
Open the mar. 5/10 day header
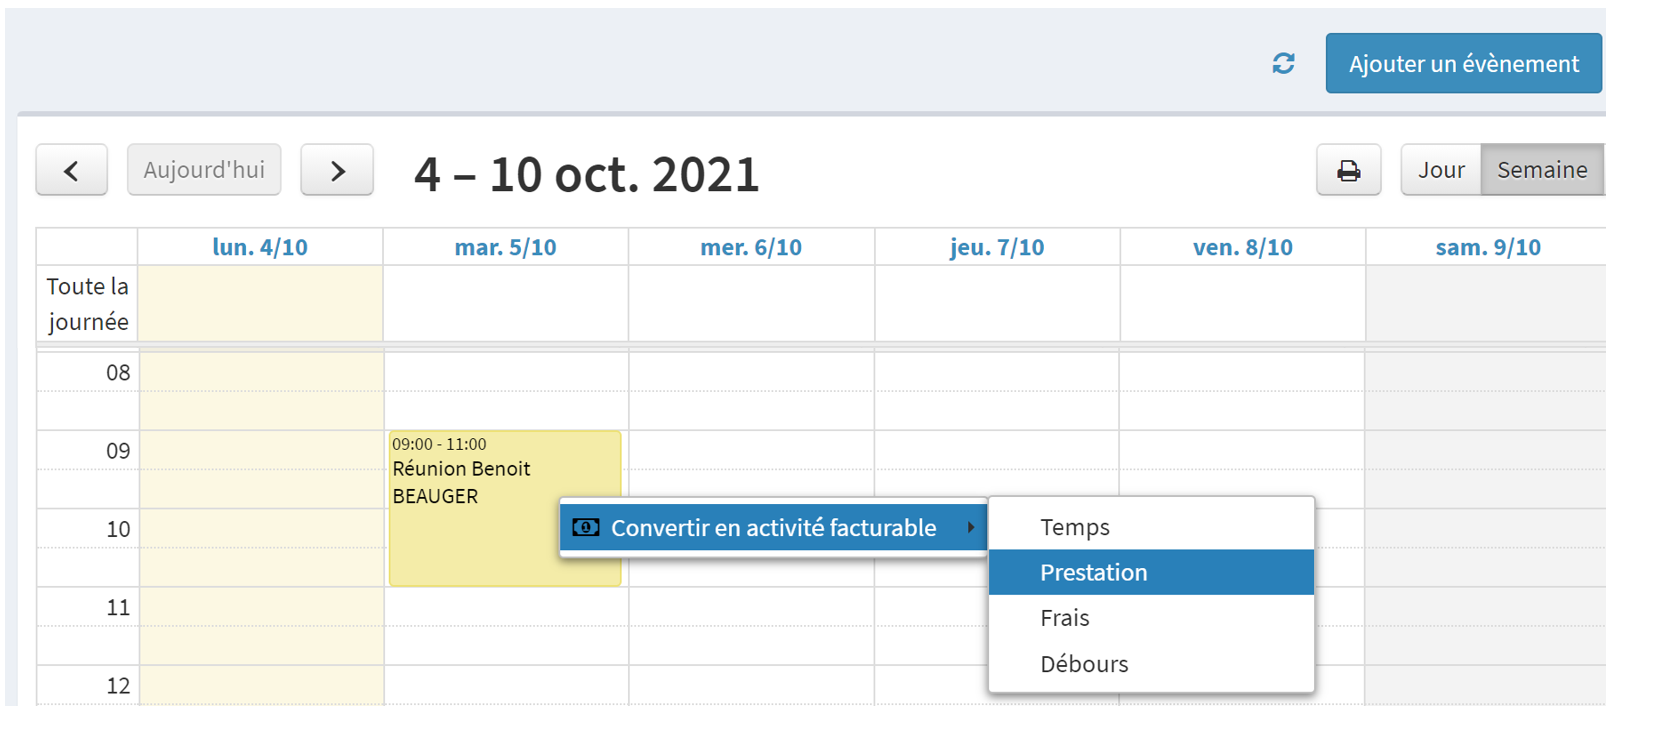tap(505, 247)
